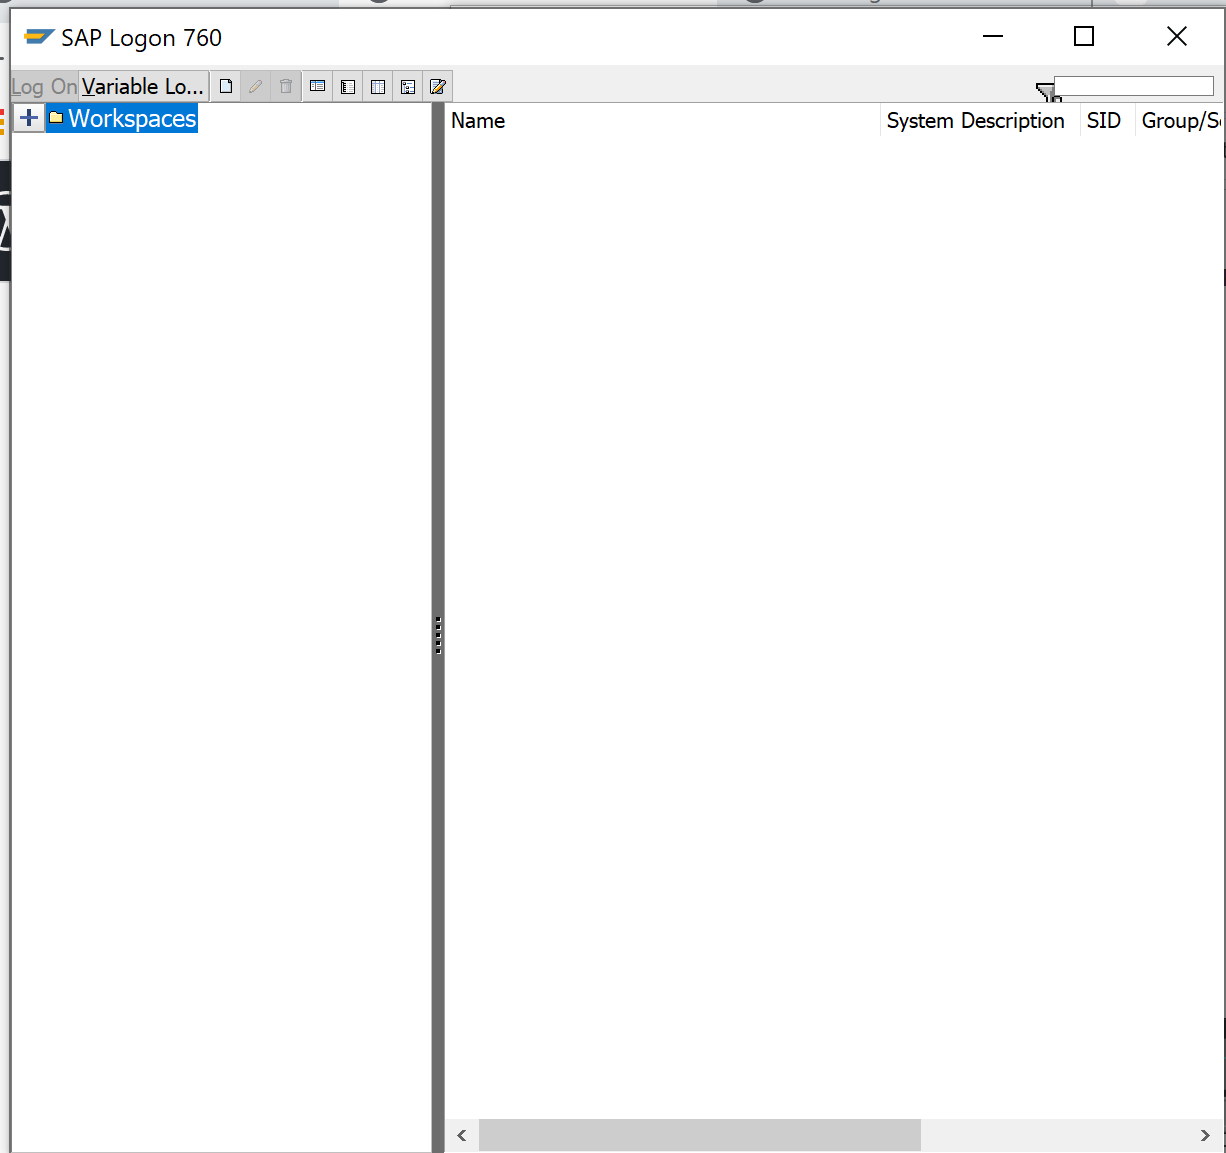1226x1153 pixels.
Task: Click the Log On button
Action: point(44,87)
